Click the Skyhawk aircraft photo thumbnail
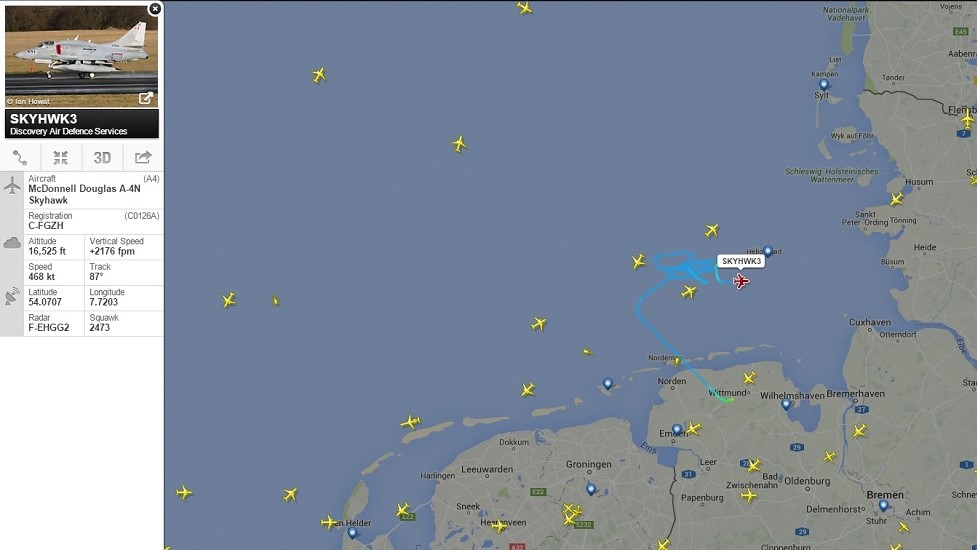The height and width of the screenshot is (550, 977). click(x=82, y=56)
